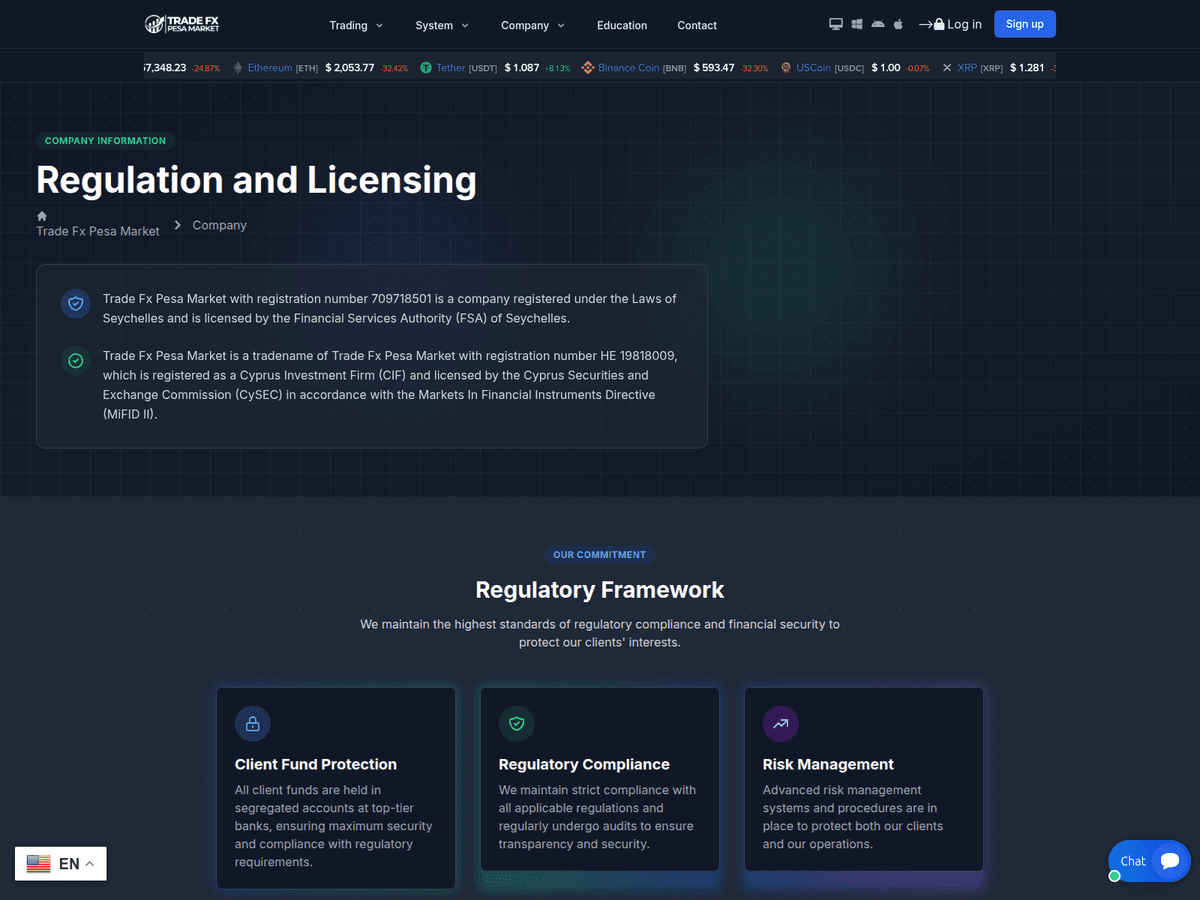Click the Android platform icon
The width and height of the screenshot is (1200, 900).
pyautogui.click(x=878, y=24)
